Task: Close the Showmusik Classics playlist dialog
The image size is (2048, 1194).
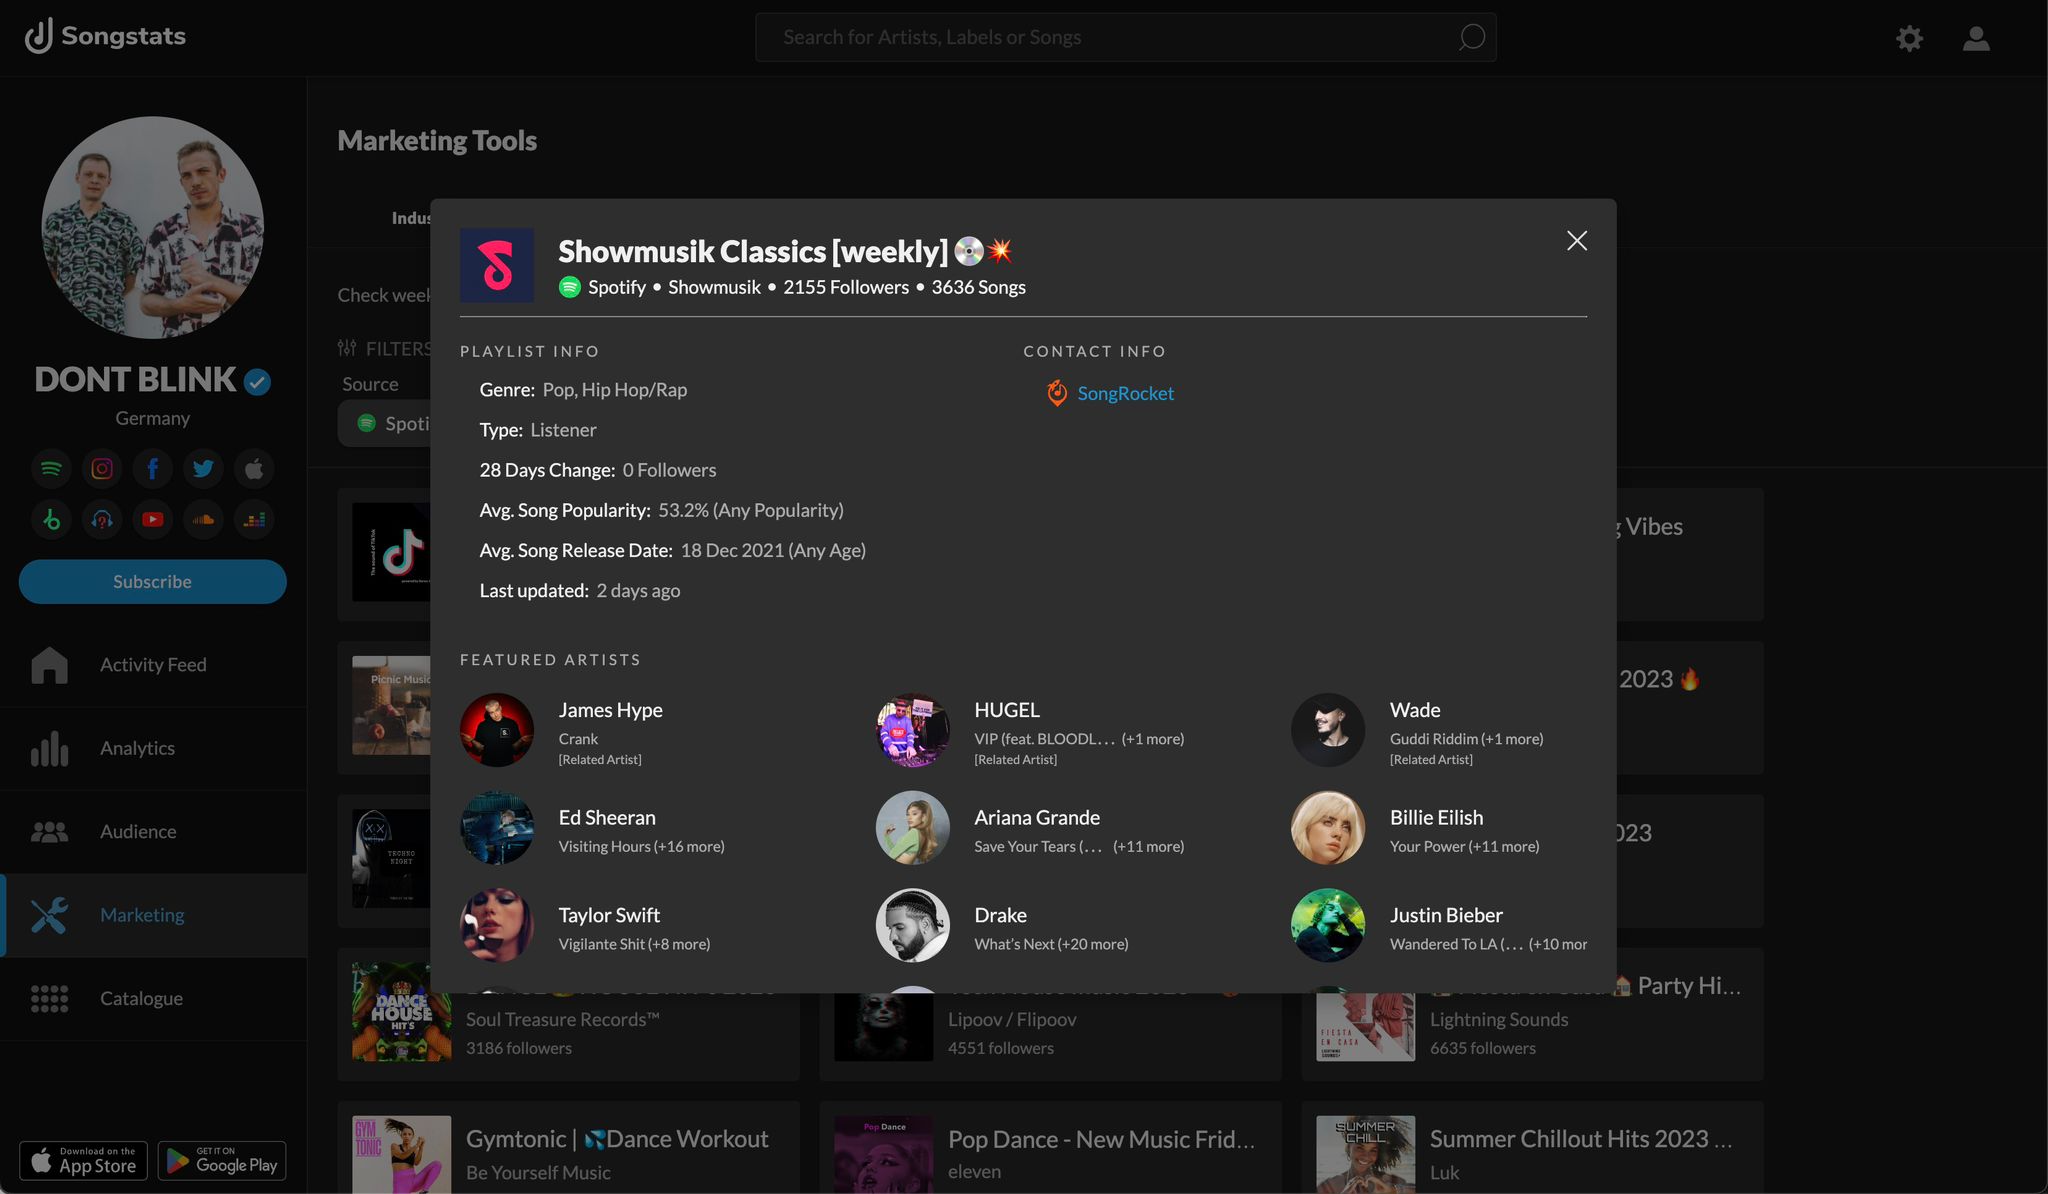Action: [1576, 241]
